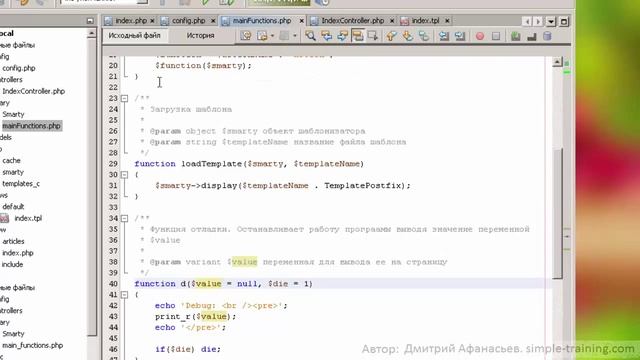The image size is (640, 360).
Task: Toggle rectangular selection mode
Action: point(373,36)
